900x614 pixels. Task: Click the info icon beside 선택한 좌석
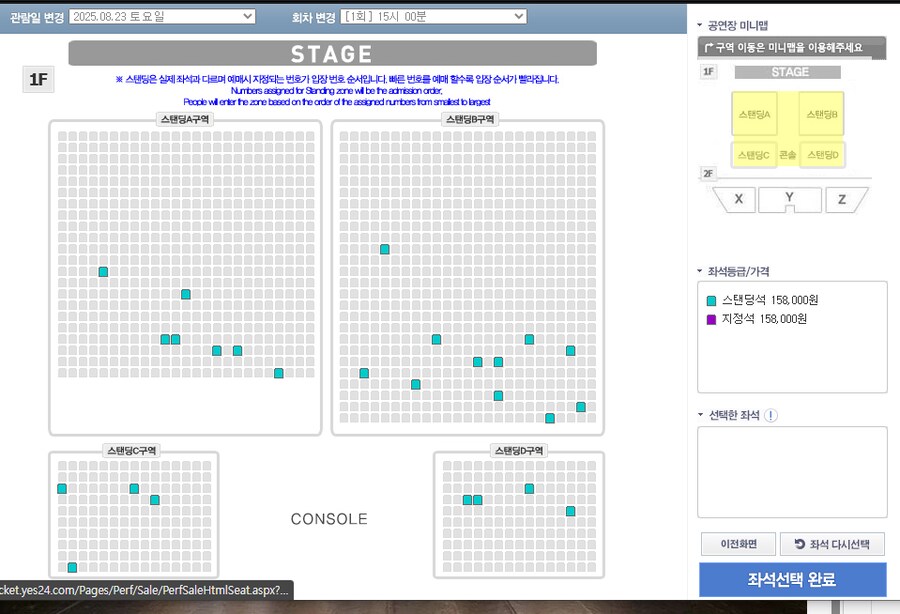point(771,415)
